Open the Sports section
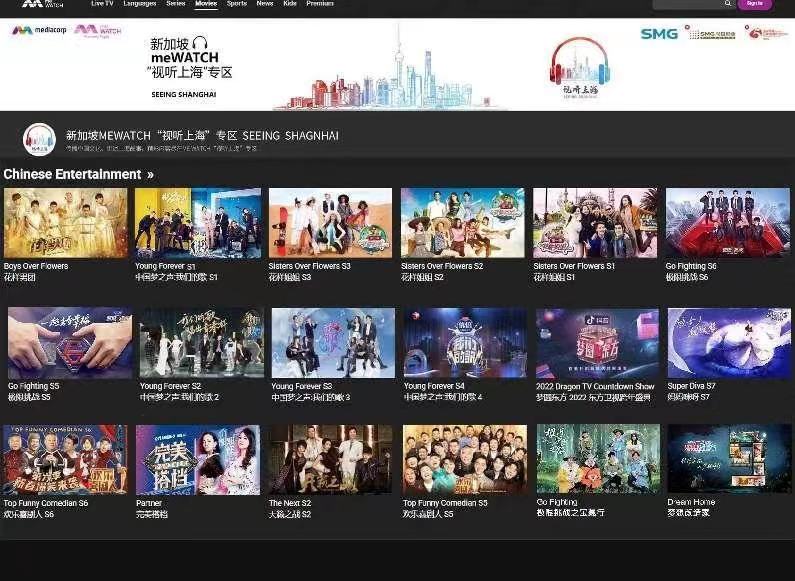The width and height of the screenshot is (795, 581). 236,4
